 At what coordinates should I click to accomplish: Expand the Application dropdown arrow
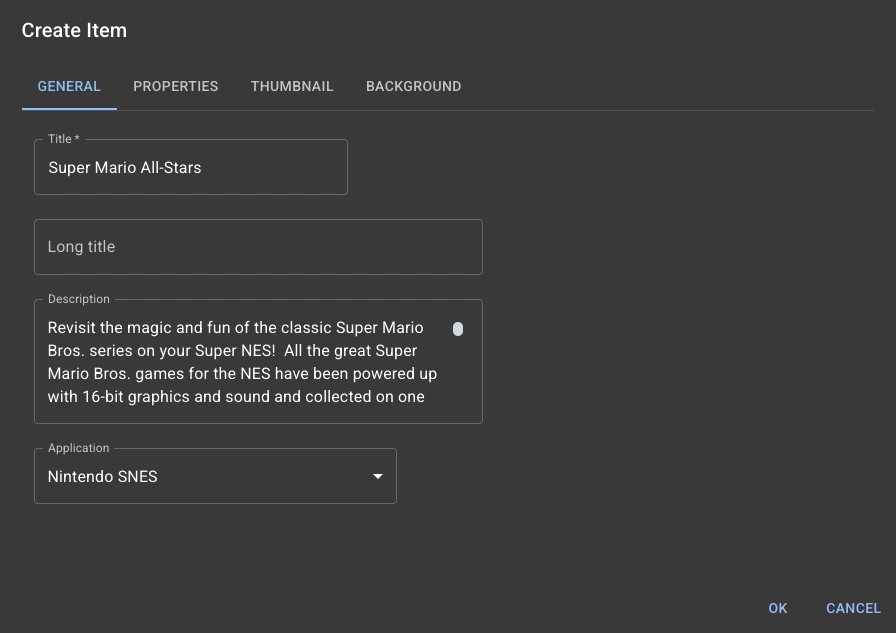tap(378, 477)
